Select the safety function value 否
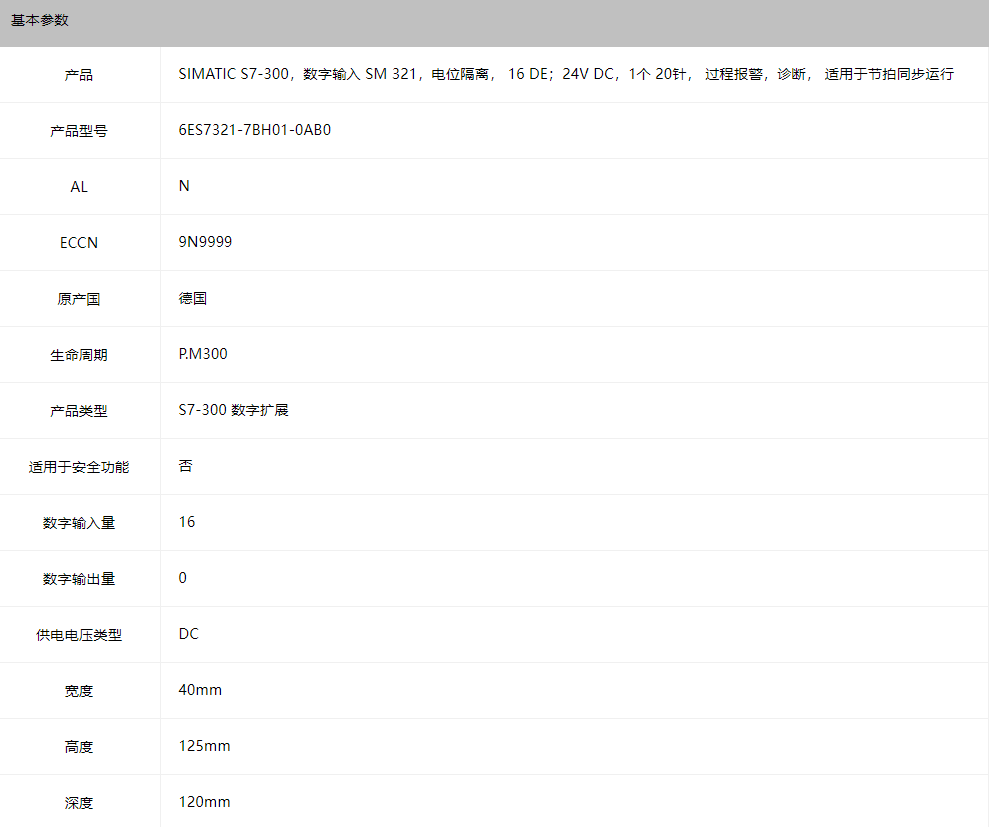The image size is (989, 827). pos(185,466)
